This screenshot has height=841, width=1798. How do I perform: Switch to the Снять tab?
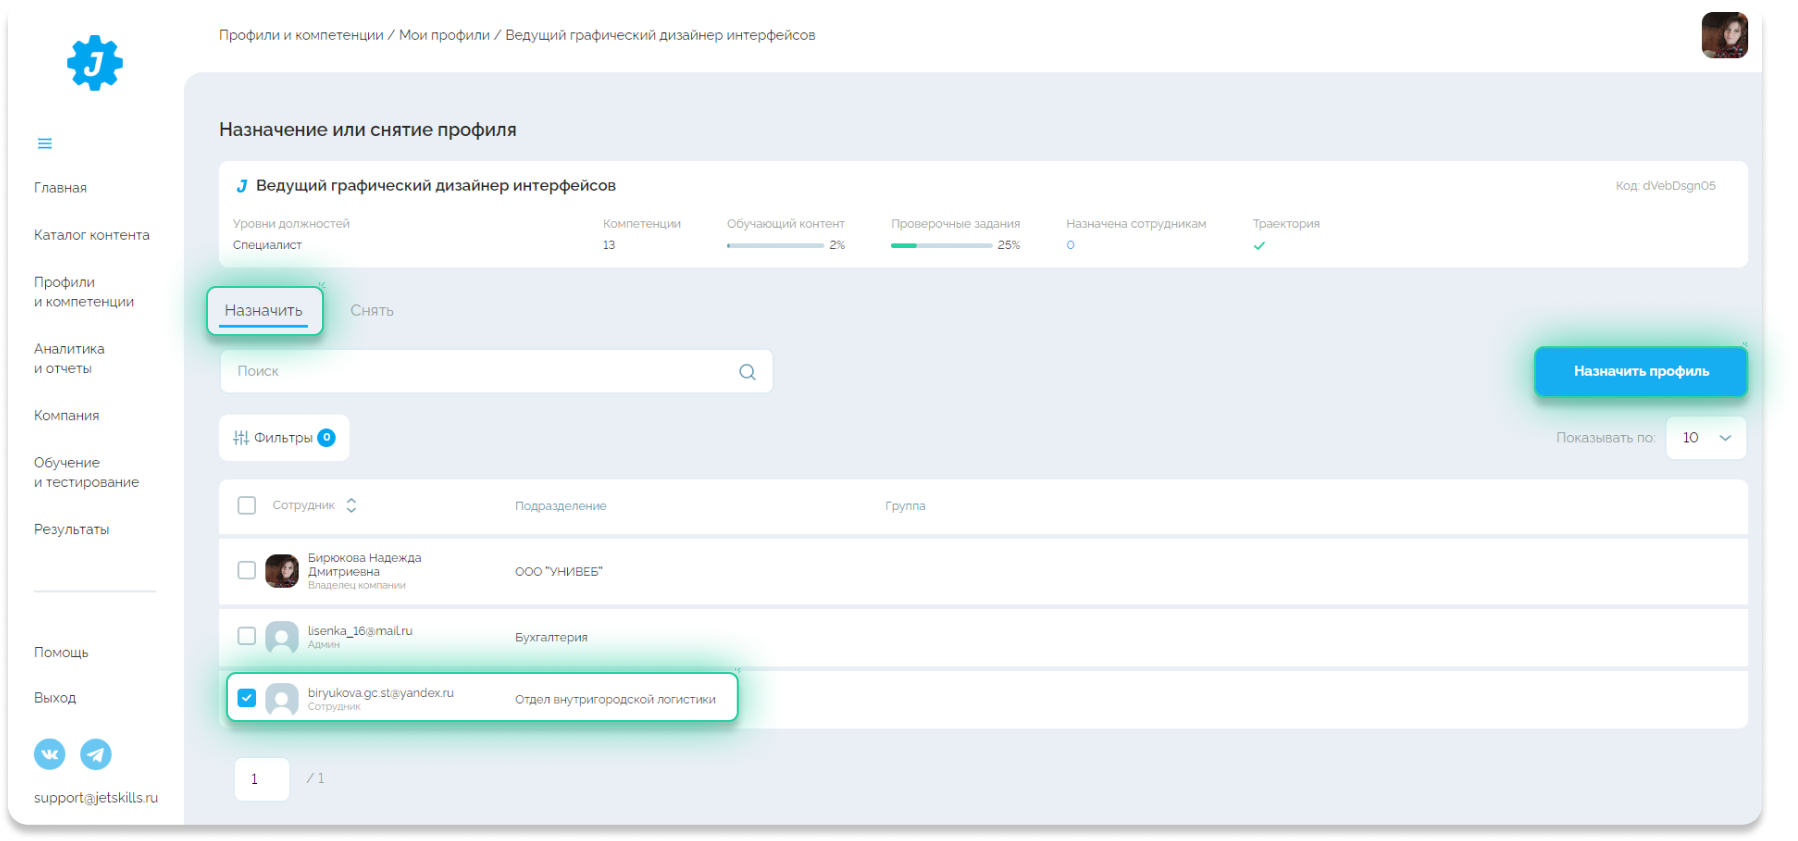click(372, 311)
